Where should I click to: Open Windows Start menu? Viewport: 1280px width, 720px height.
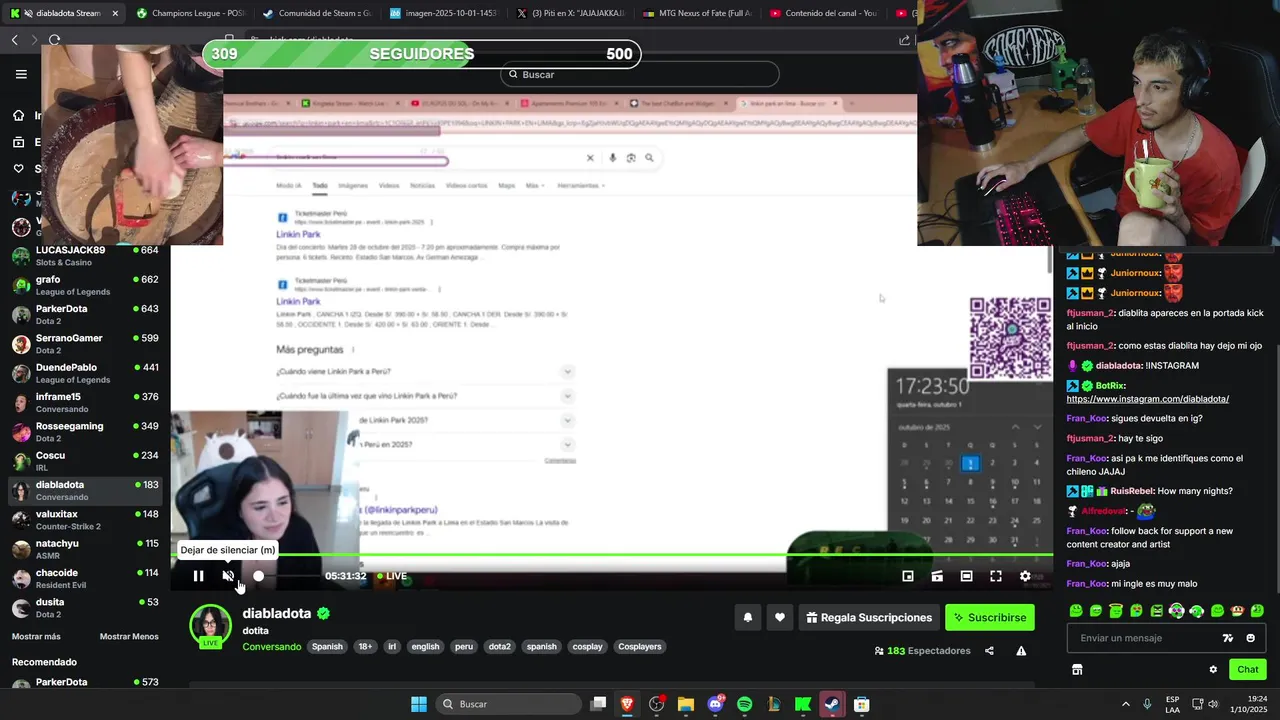[x=419, y=704]
